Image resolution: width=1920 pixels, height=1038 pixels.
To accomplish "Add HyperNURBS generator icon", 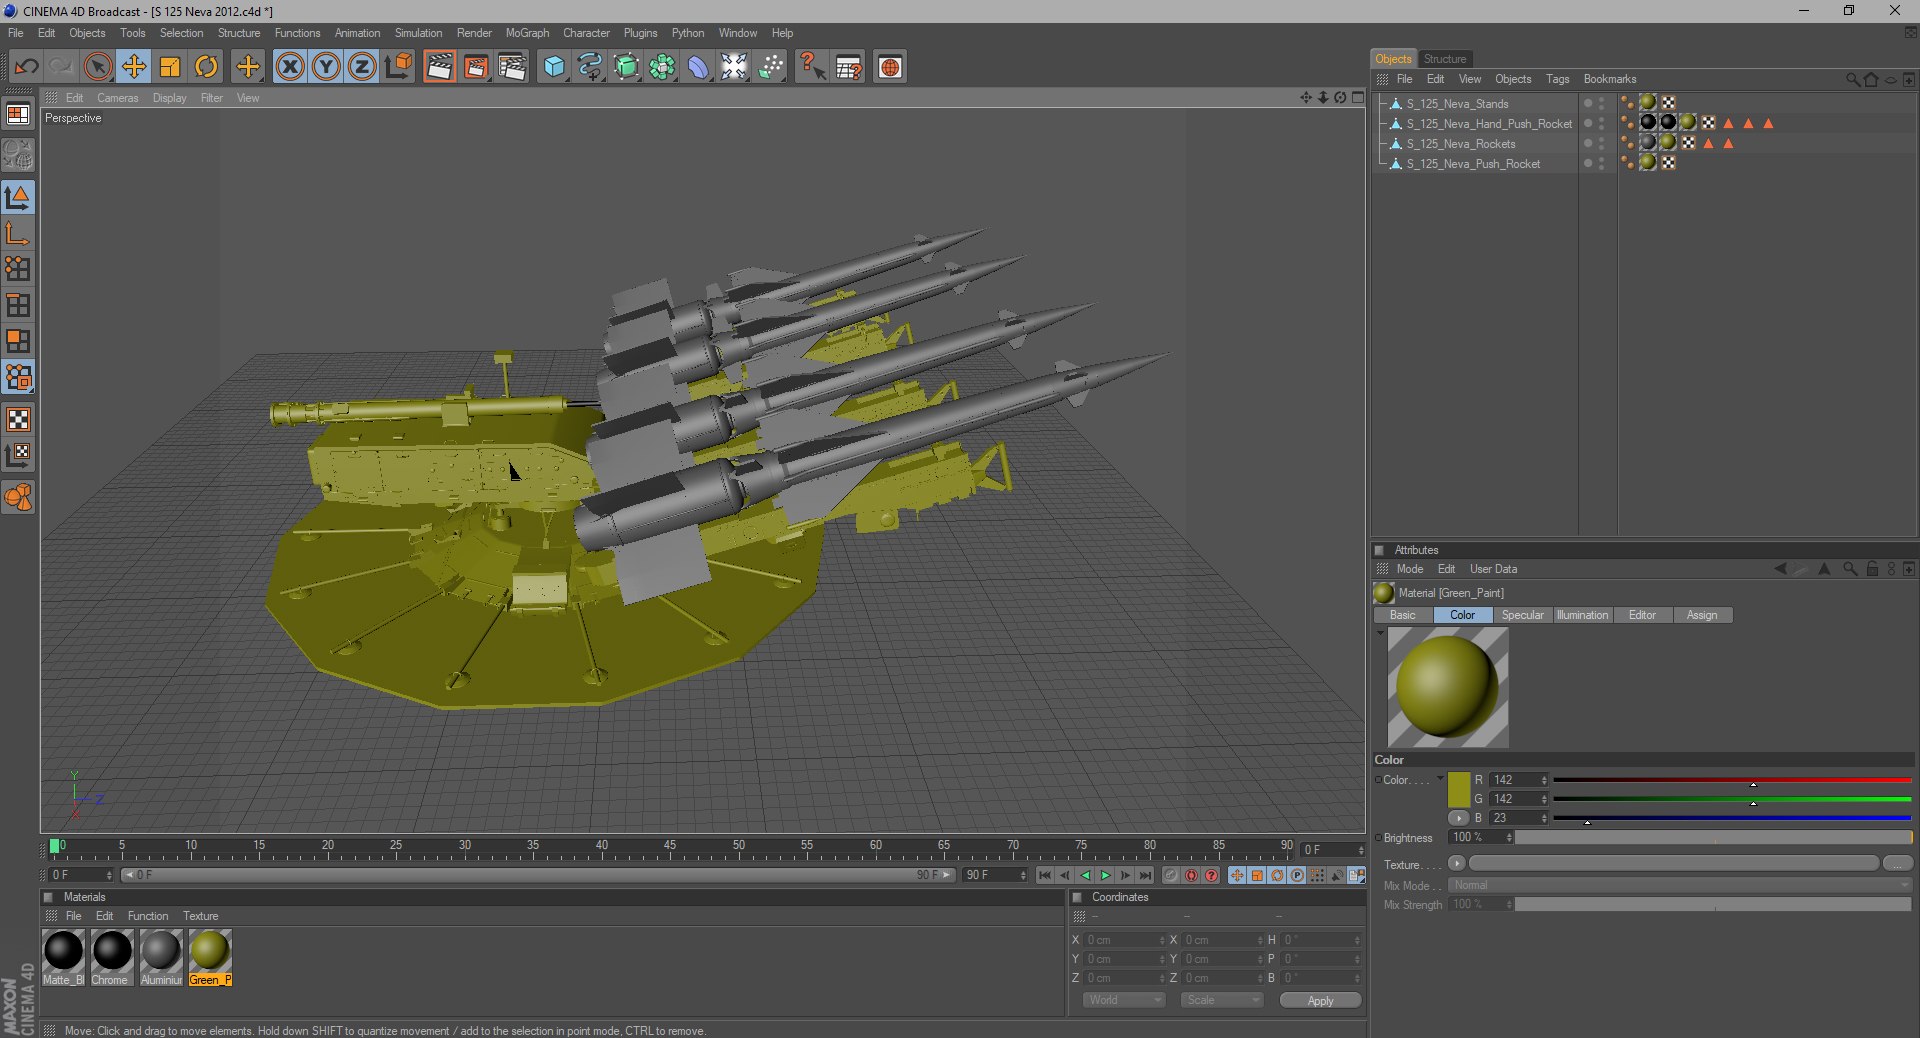I will click(626, 67).
